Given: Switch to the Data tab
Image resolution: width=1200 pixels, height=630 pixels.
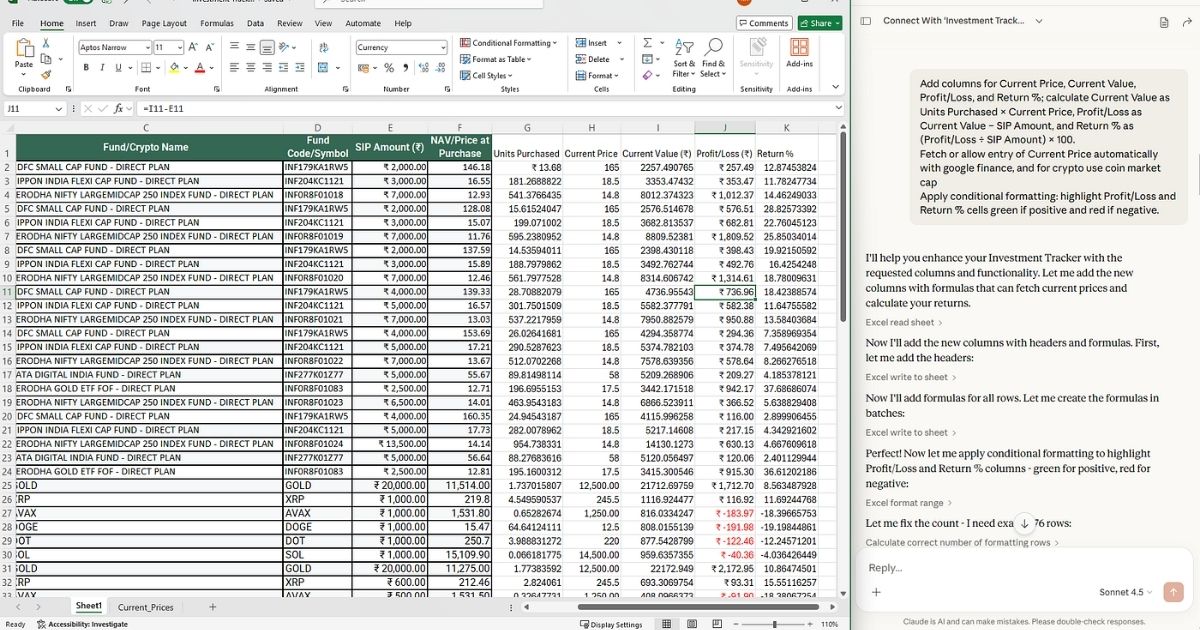Looking at the screenshot, I should 256,23.
